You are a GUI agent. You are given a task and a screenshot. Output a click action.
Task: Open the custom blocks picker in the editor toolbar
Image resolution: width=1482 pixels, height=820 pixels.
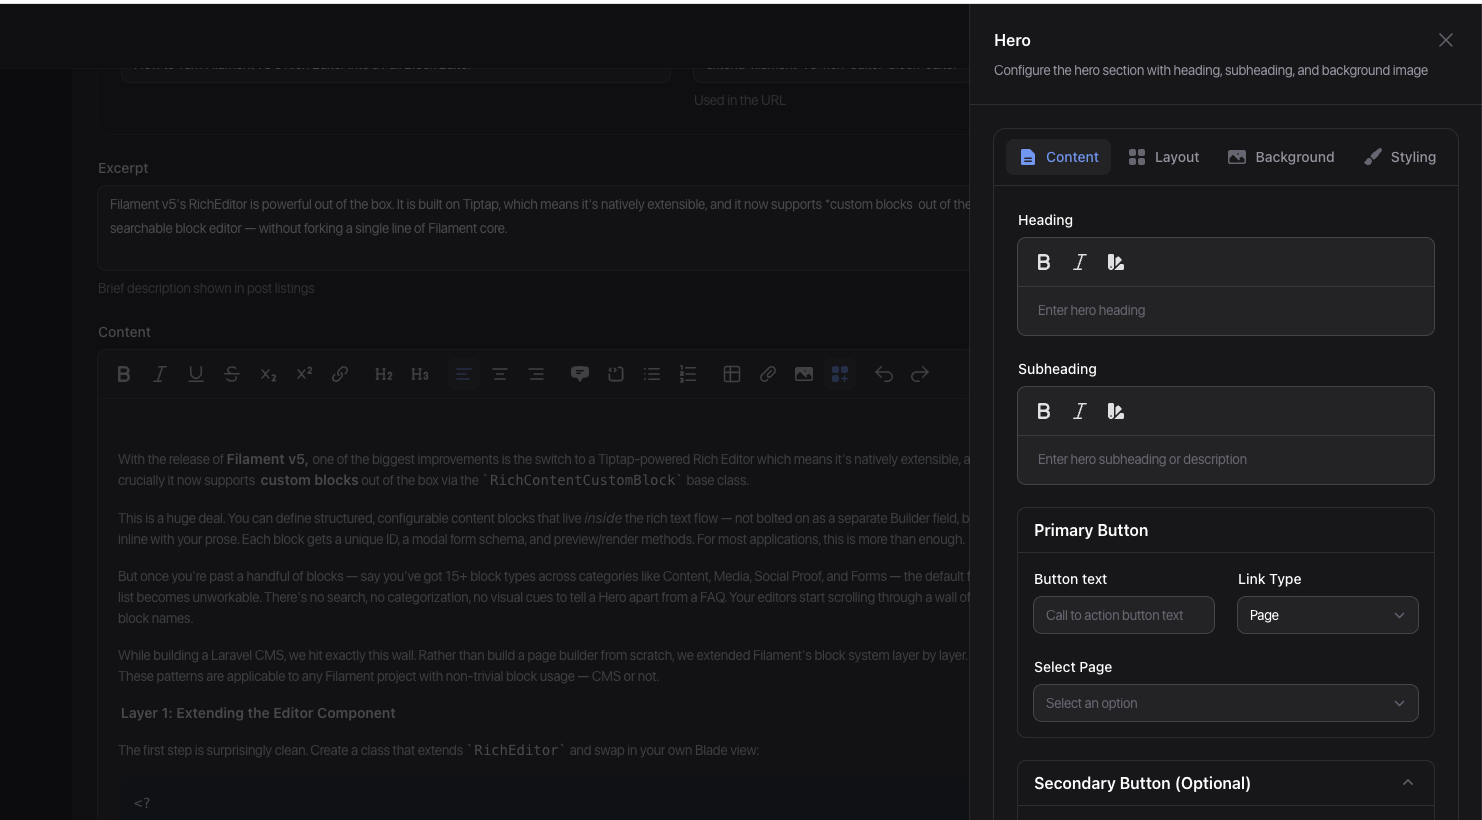coord(839,373)
